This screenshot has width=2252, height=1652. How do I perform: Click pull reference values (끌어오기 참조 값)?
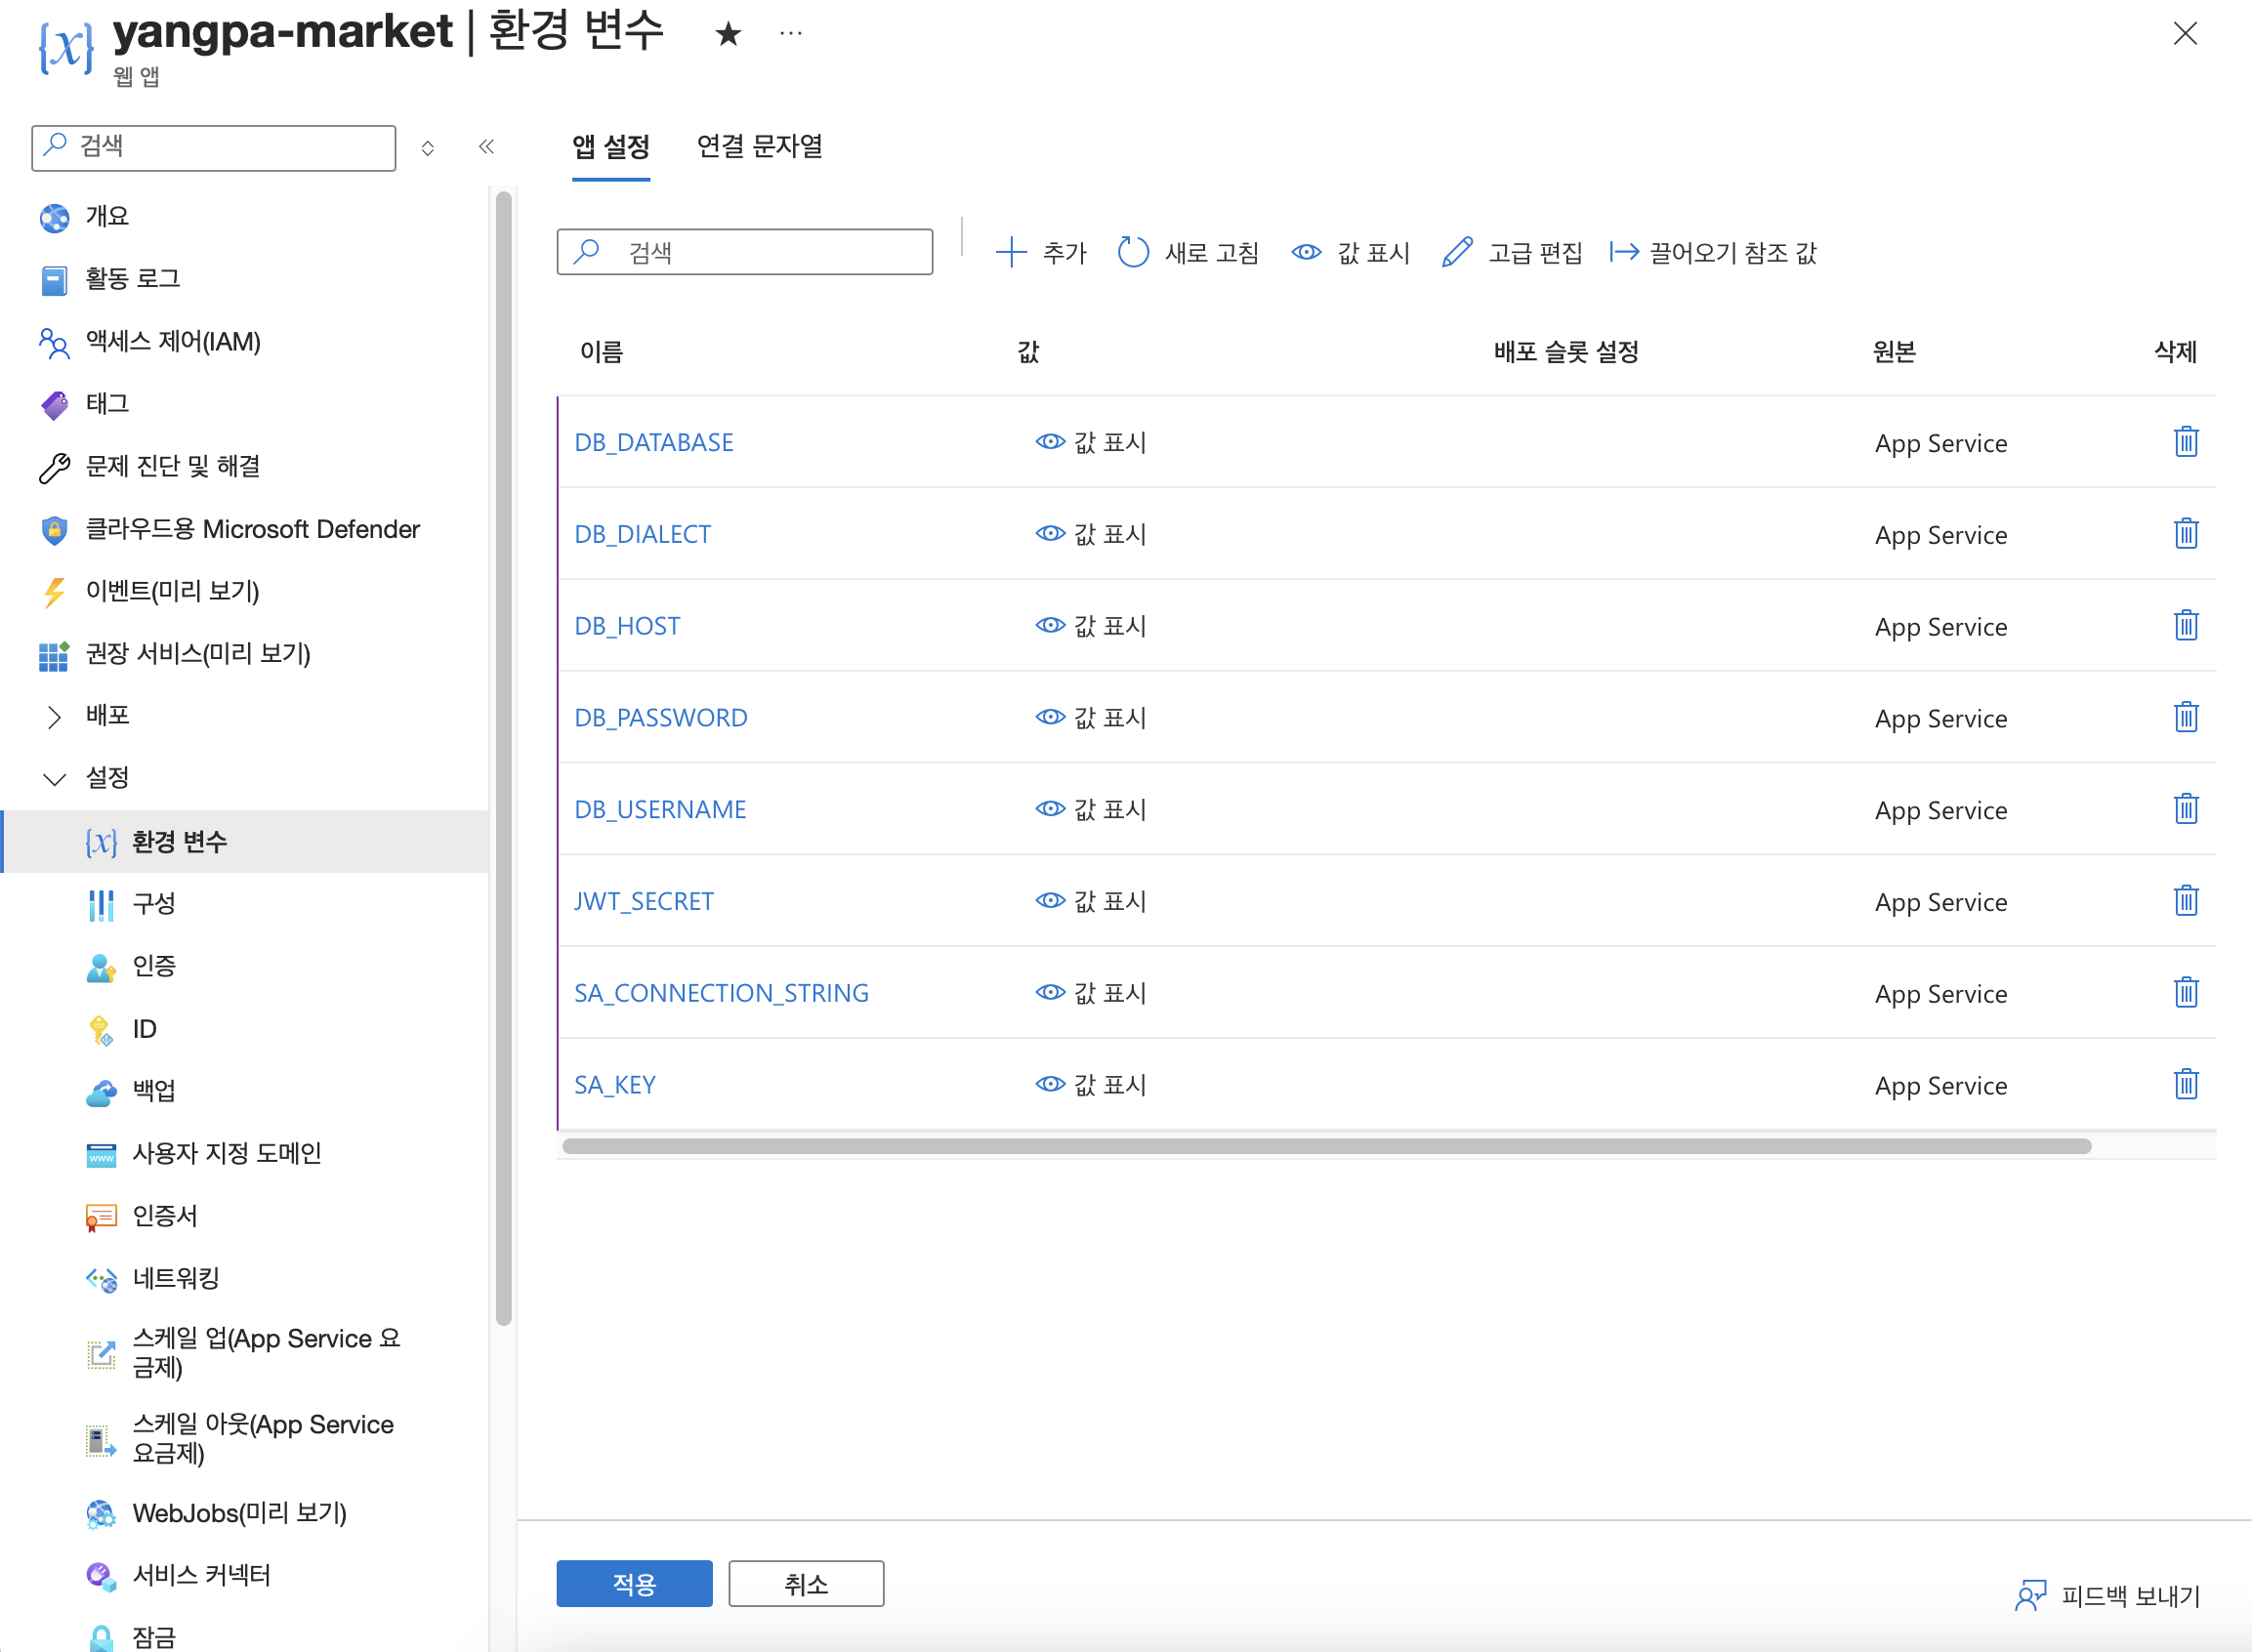[x=1713, y=253]
